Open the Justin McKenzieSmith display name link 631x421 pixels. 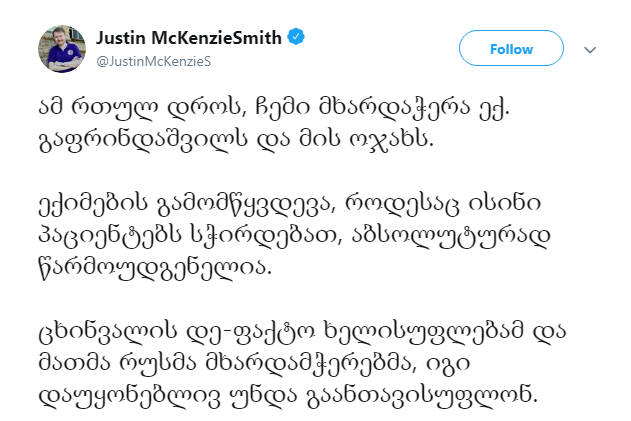tap(190, 39)
